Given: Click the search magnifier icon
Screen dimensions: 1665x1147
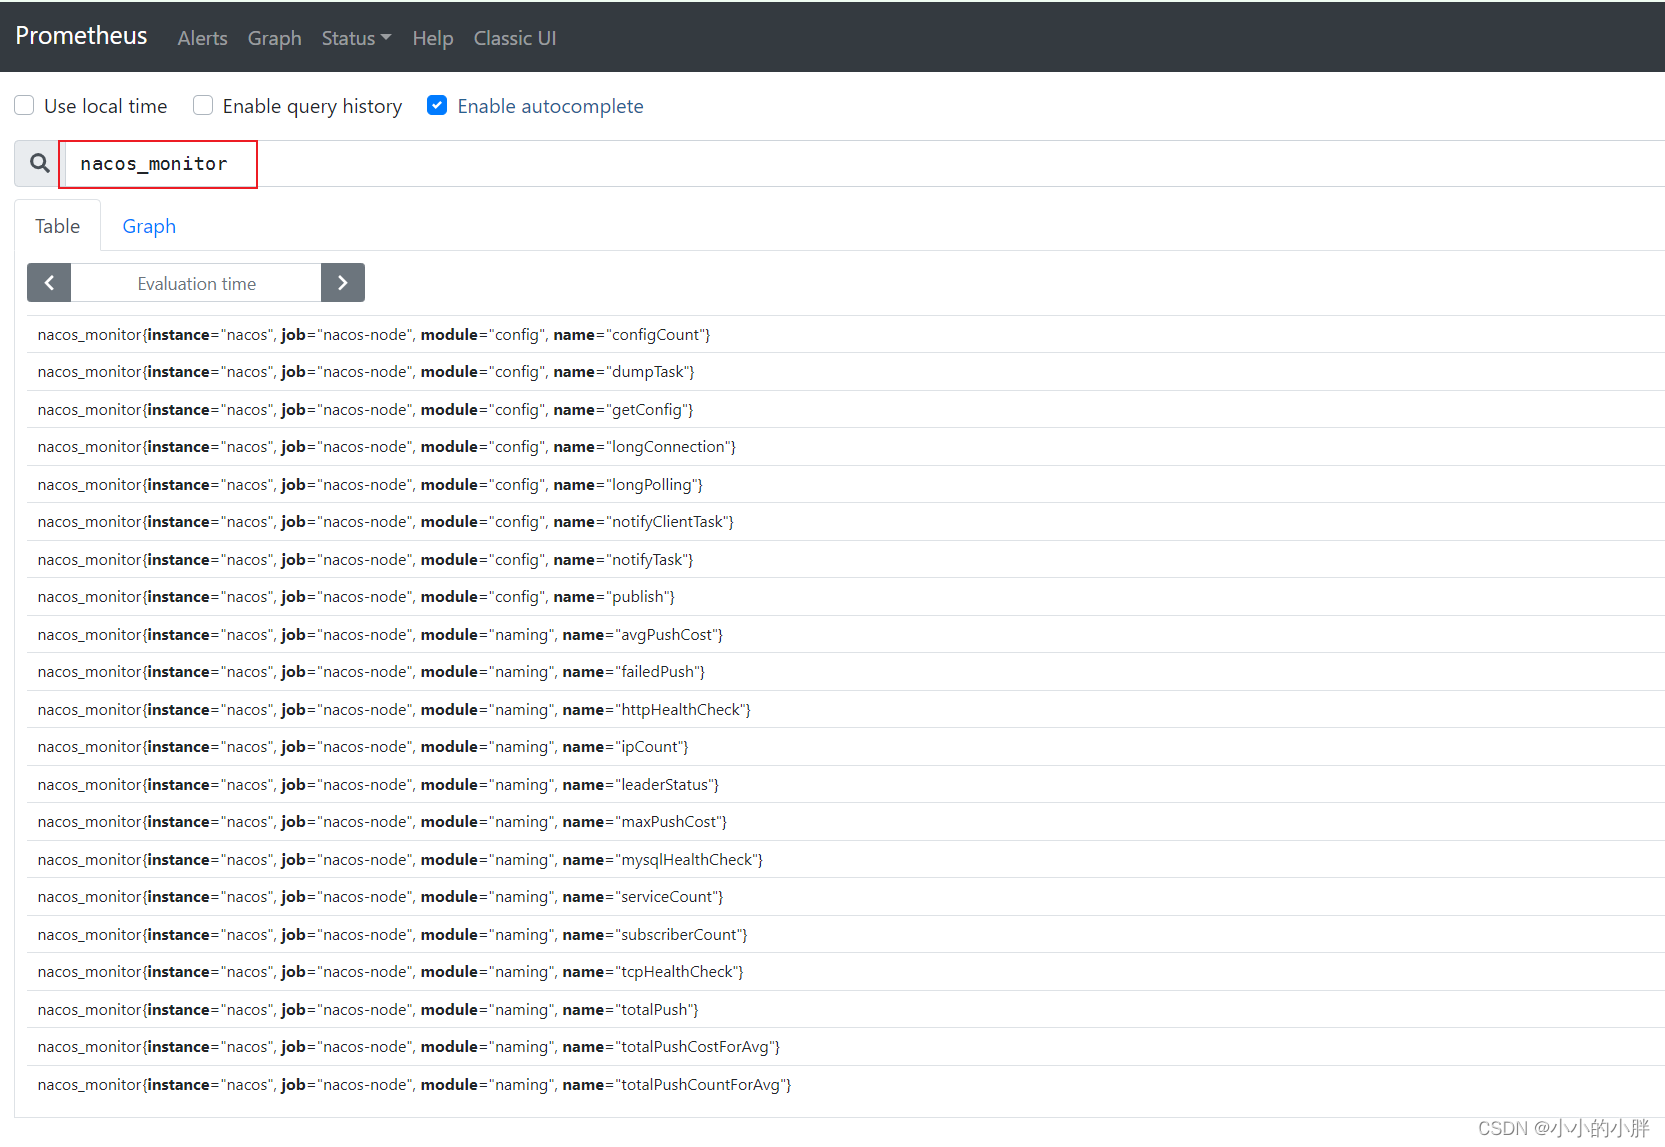Looking at the screenshot, I should coord(39,163).
